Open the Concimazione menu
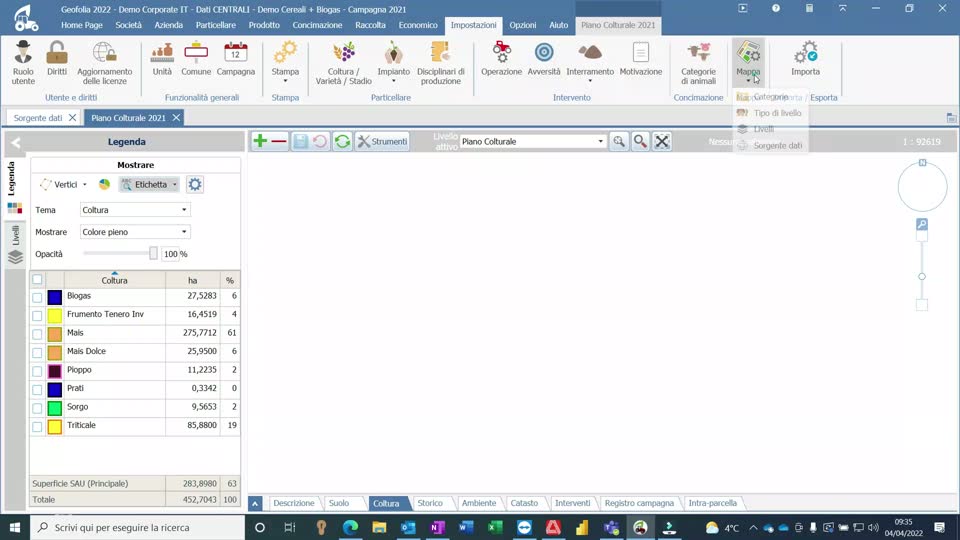 point(317,25)
